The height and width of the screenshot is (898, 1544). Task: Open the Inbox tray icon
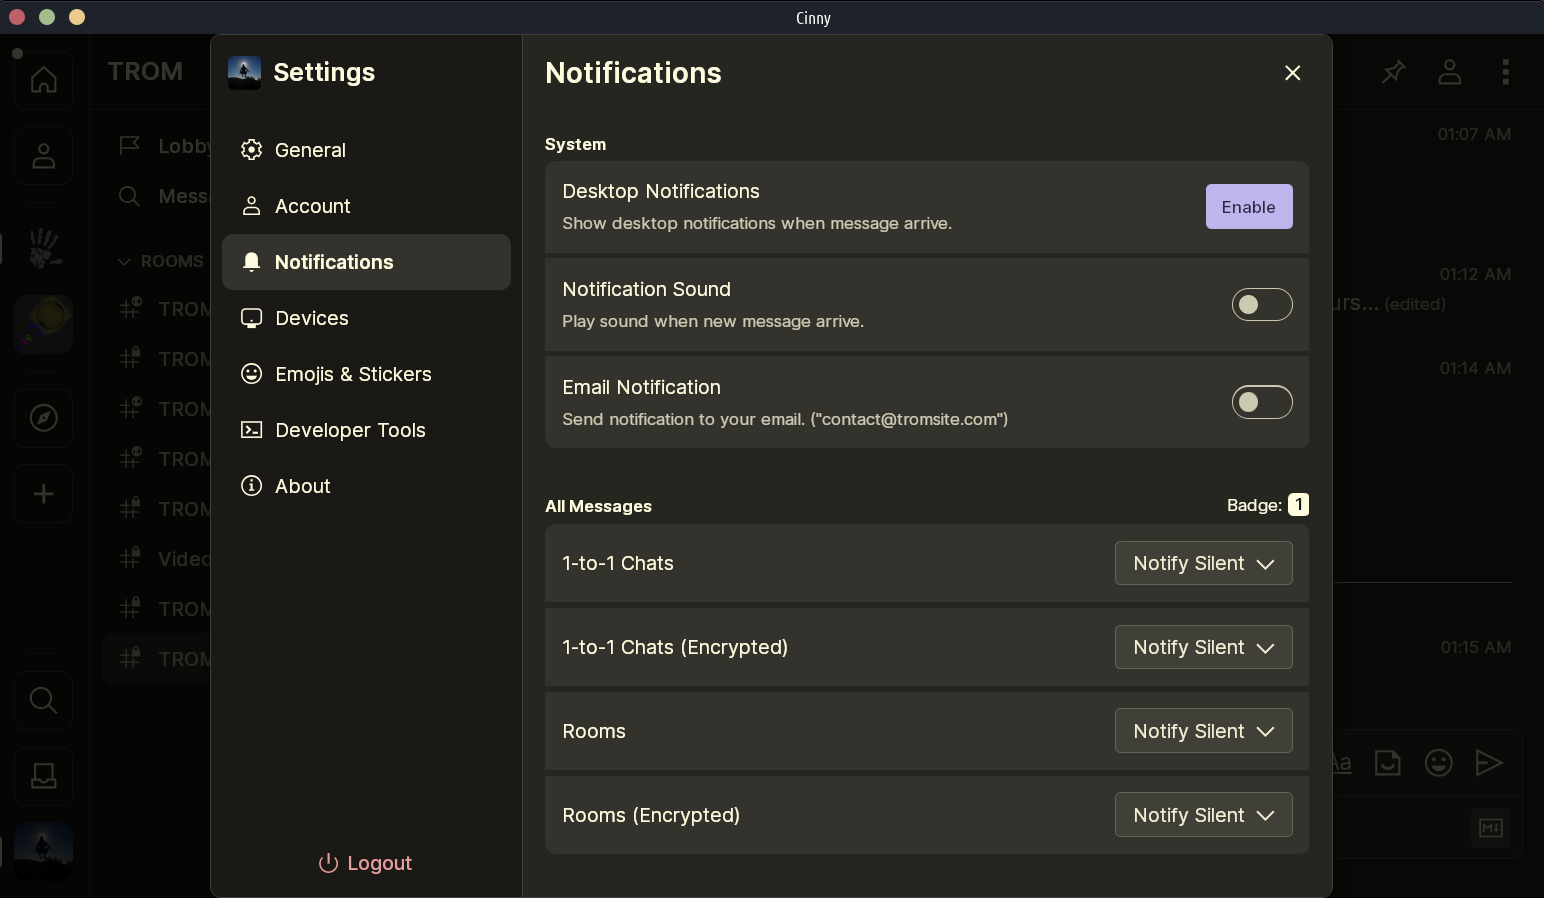pos(43,776)
